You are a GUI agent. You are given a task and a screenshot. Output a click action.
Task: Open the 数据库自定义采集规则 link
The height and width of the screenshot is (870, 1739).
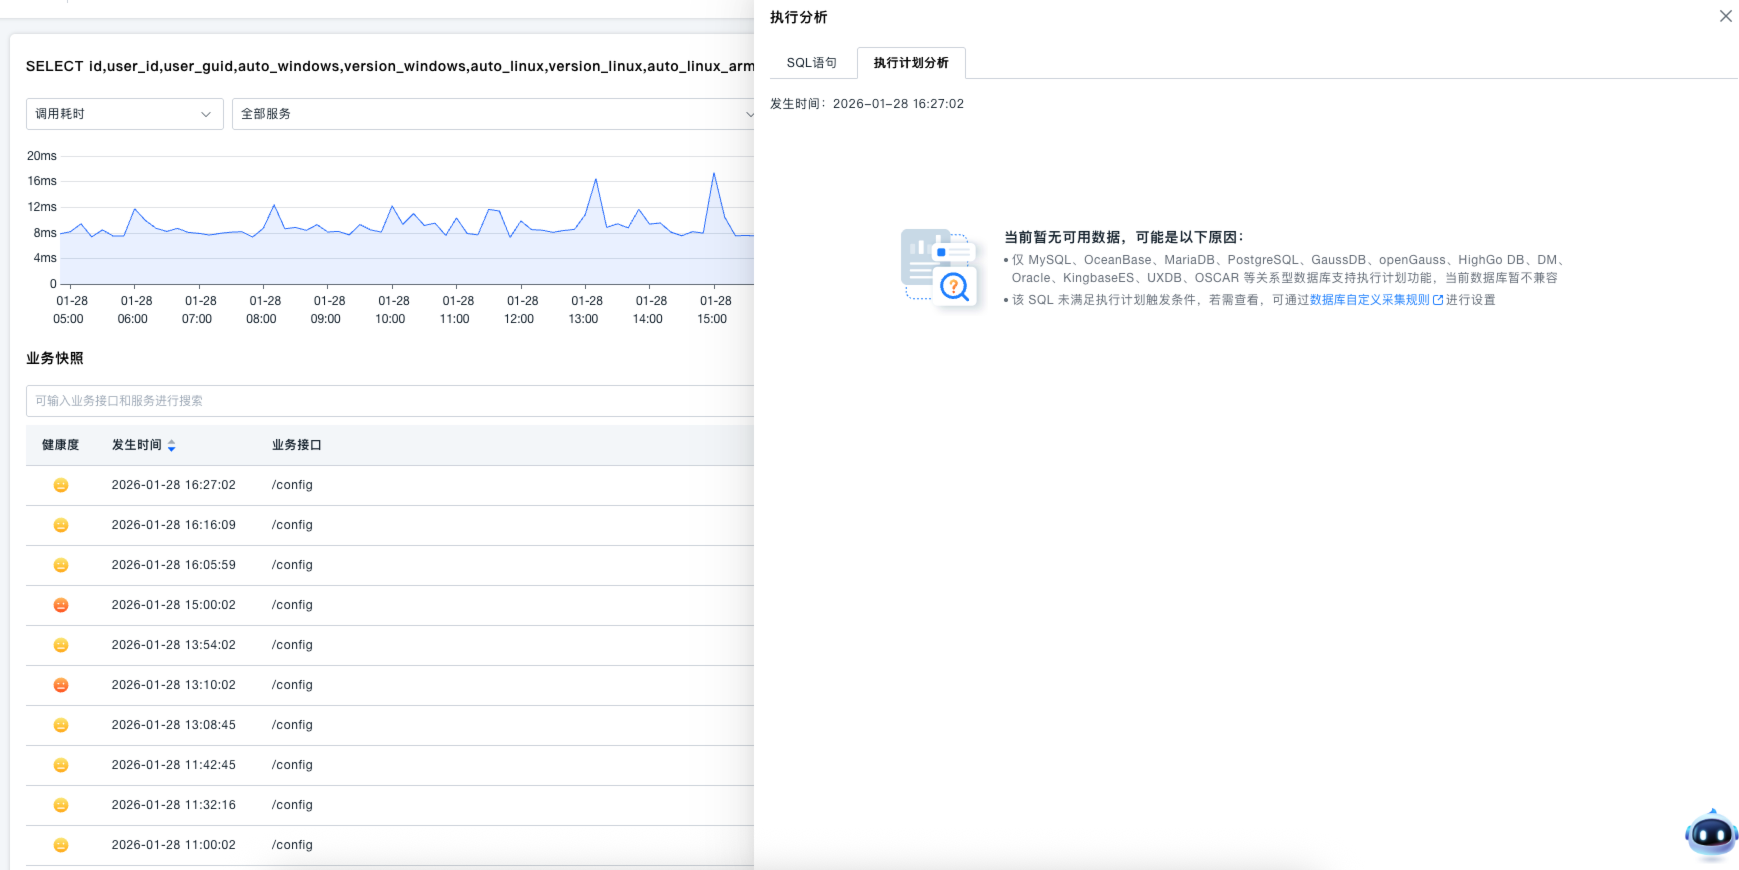1369,300
